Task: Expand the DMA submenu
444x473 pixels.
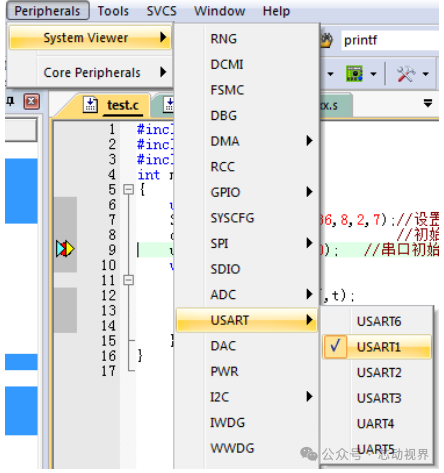Action: coord(247,141)
